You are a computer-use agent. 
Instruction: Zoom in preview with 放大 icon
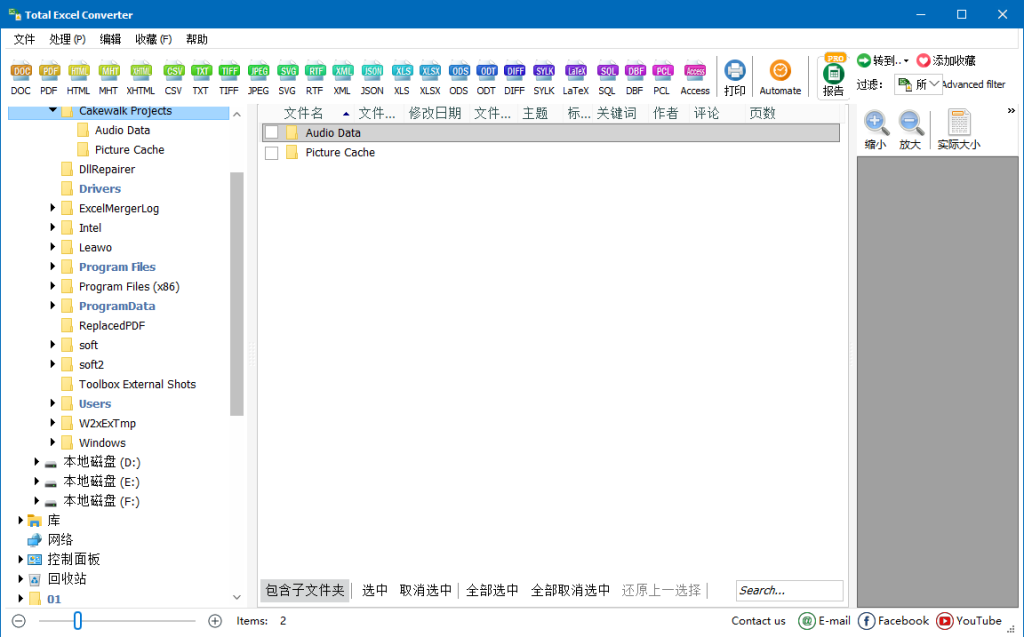(x=910, y=129)
